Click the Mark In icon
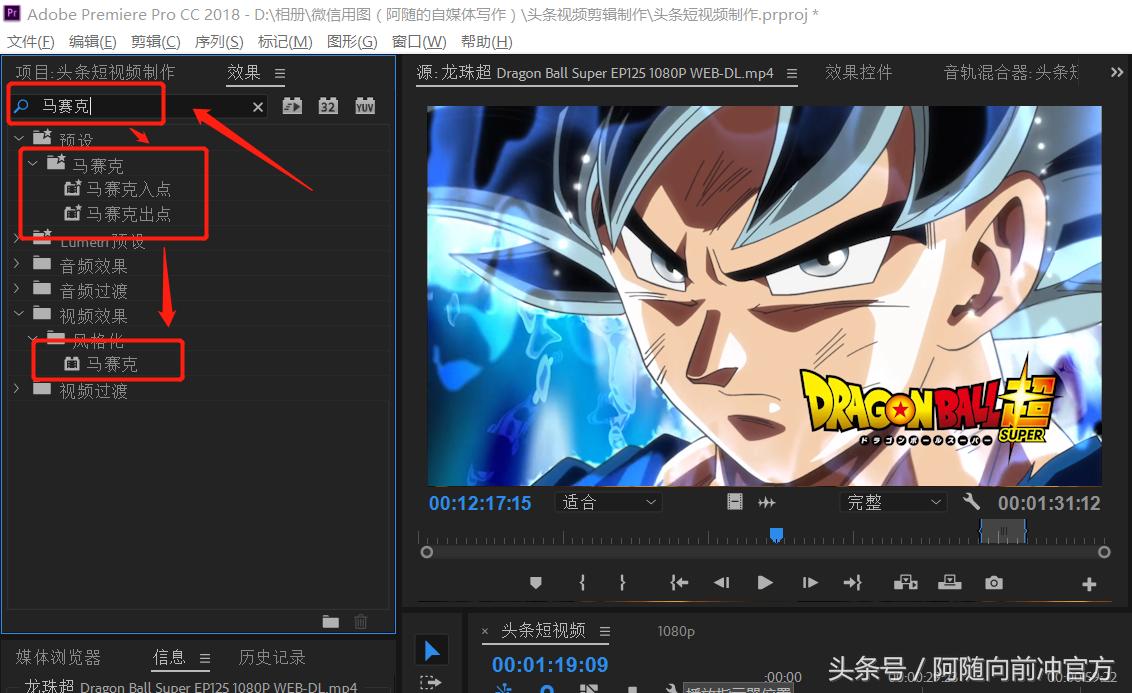Viewport: 1132px width, 693px height. click(581, 582)
